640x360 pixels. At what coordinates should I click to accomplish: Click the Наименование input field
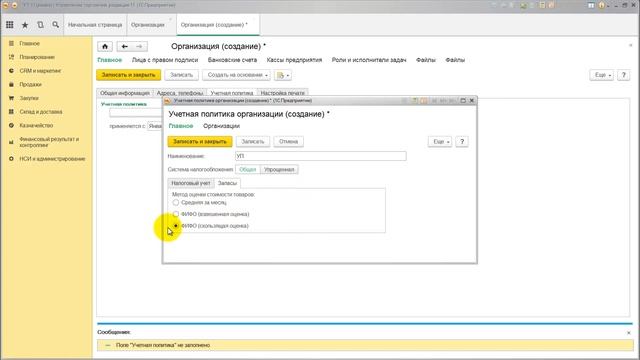321,156
